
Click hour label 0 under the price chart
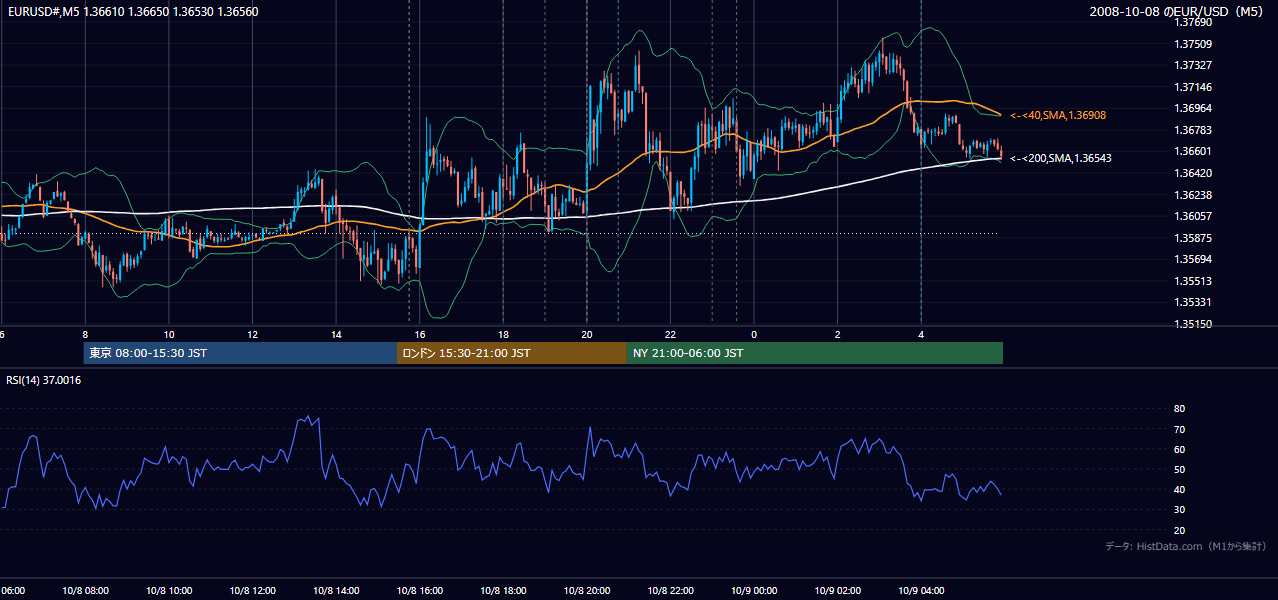pyautogui.click(x=754, y=334)
